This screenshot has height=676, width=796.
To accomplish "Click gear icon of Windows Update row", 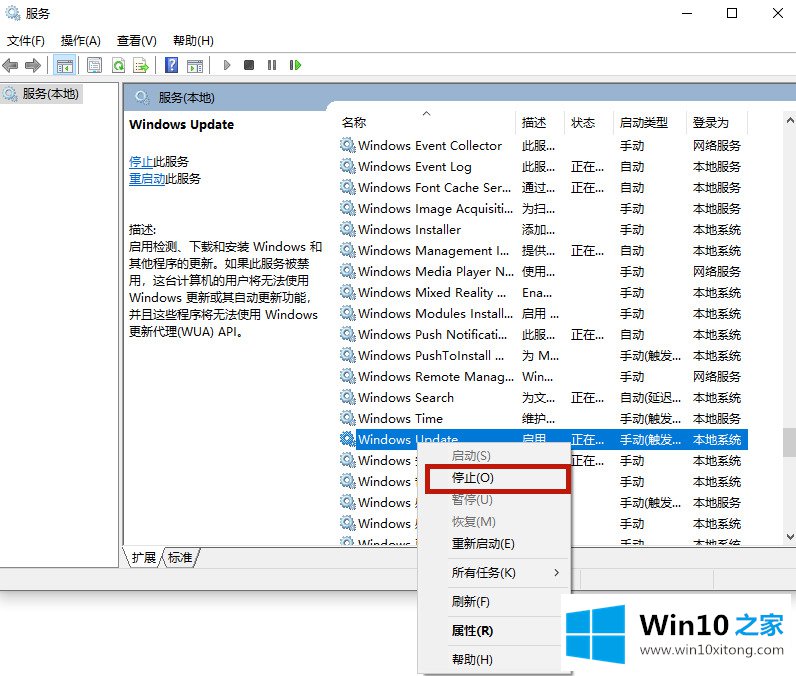I will point(347,439).
